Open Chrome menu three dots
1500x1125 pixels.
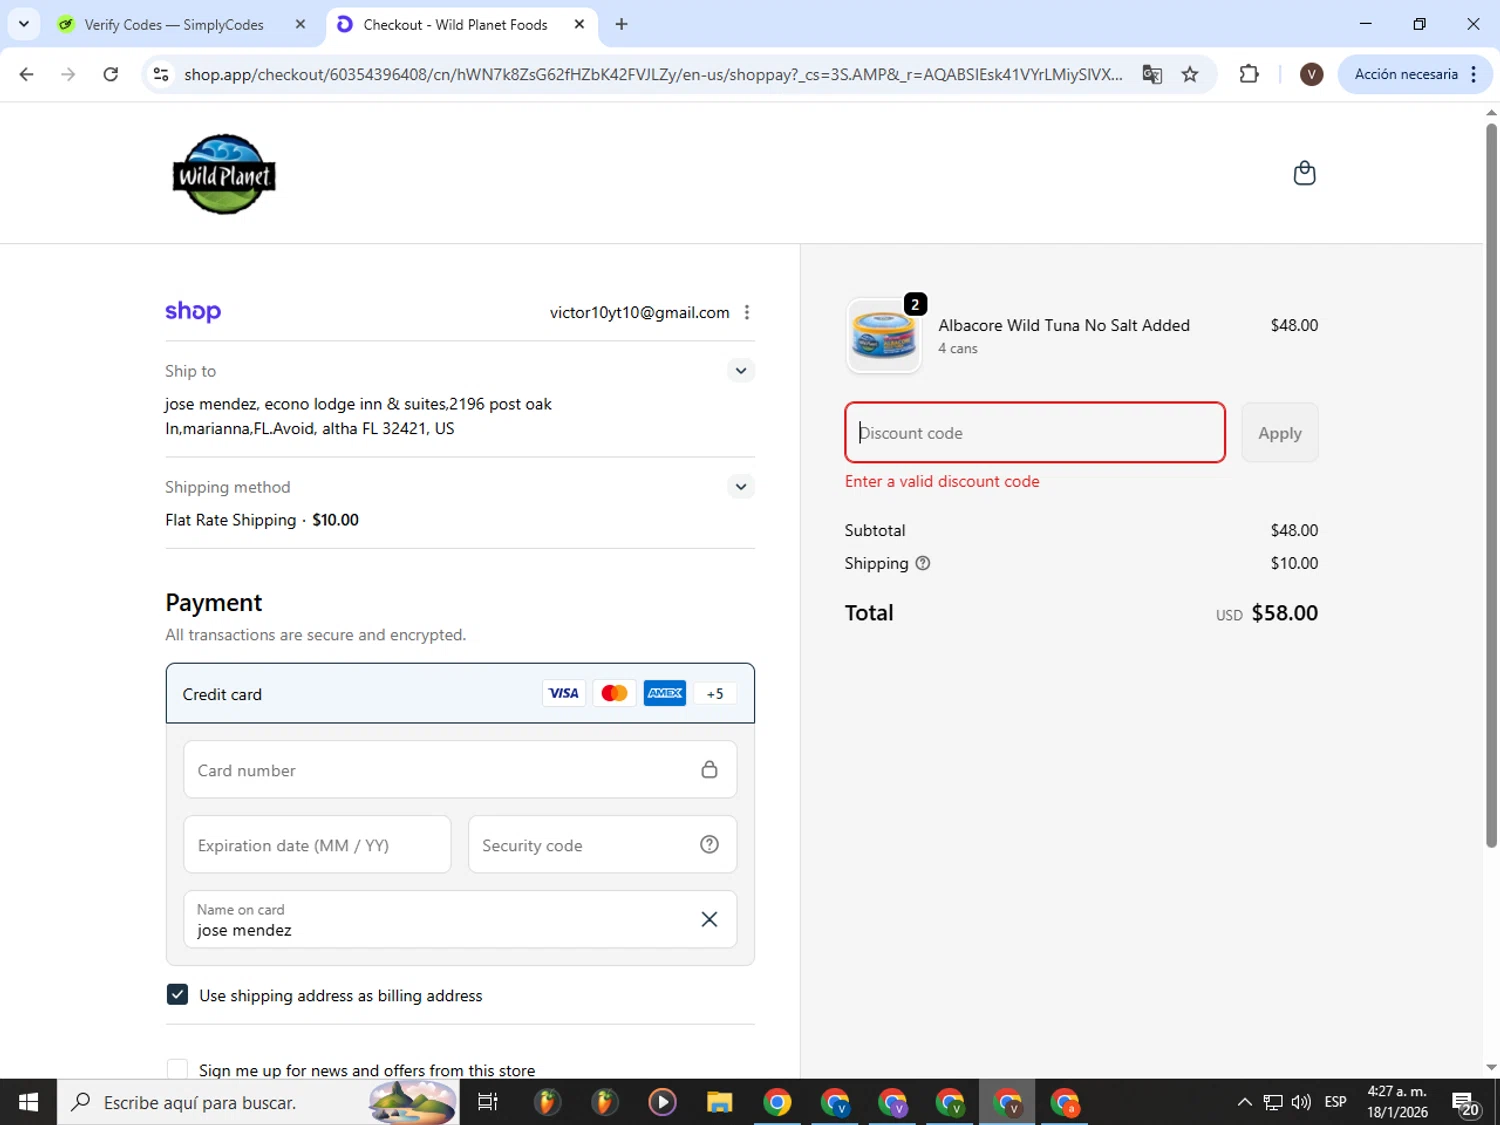click(x=1474, y=74)
